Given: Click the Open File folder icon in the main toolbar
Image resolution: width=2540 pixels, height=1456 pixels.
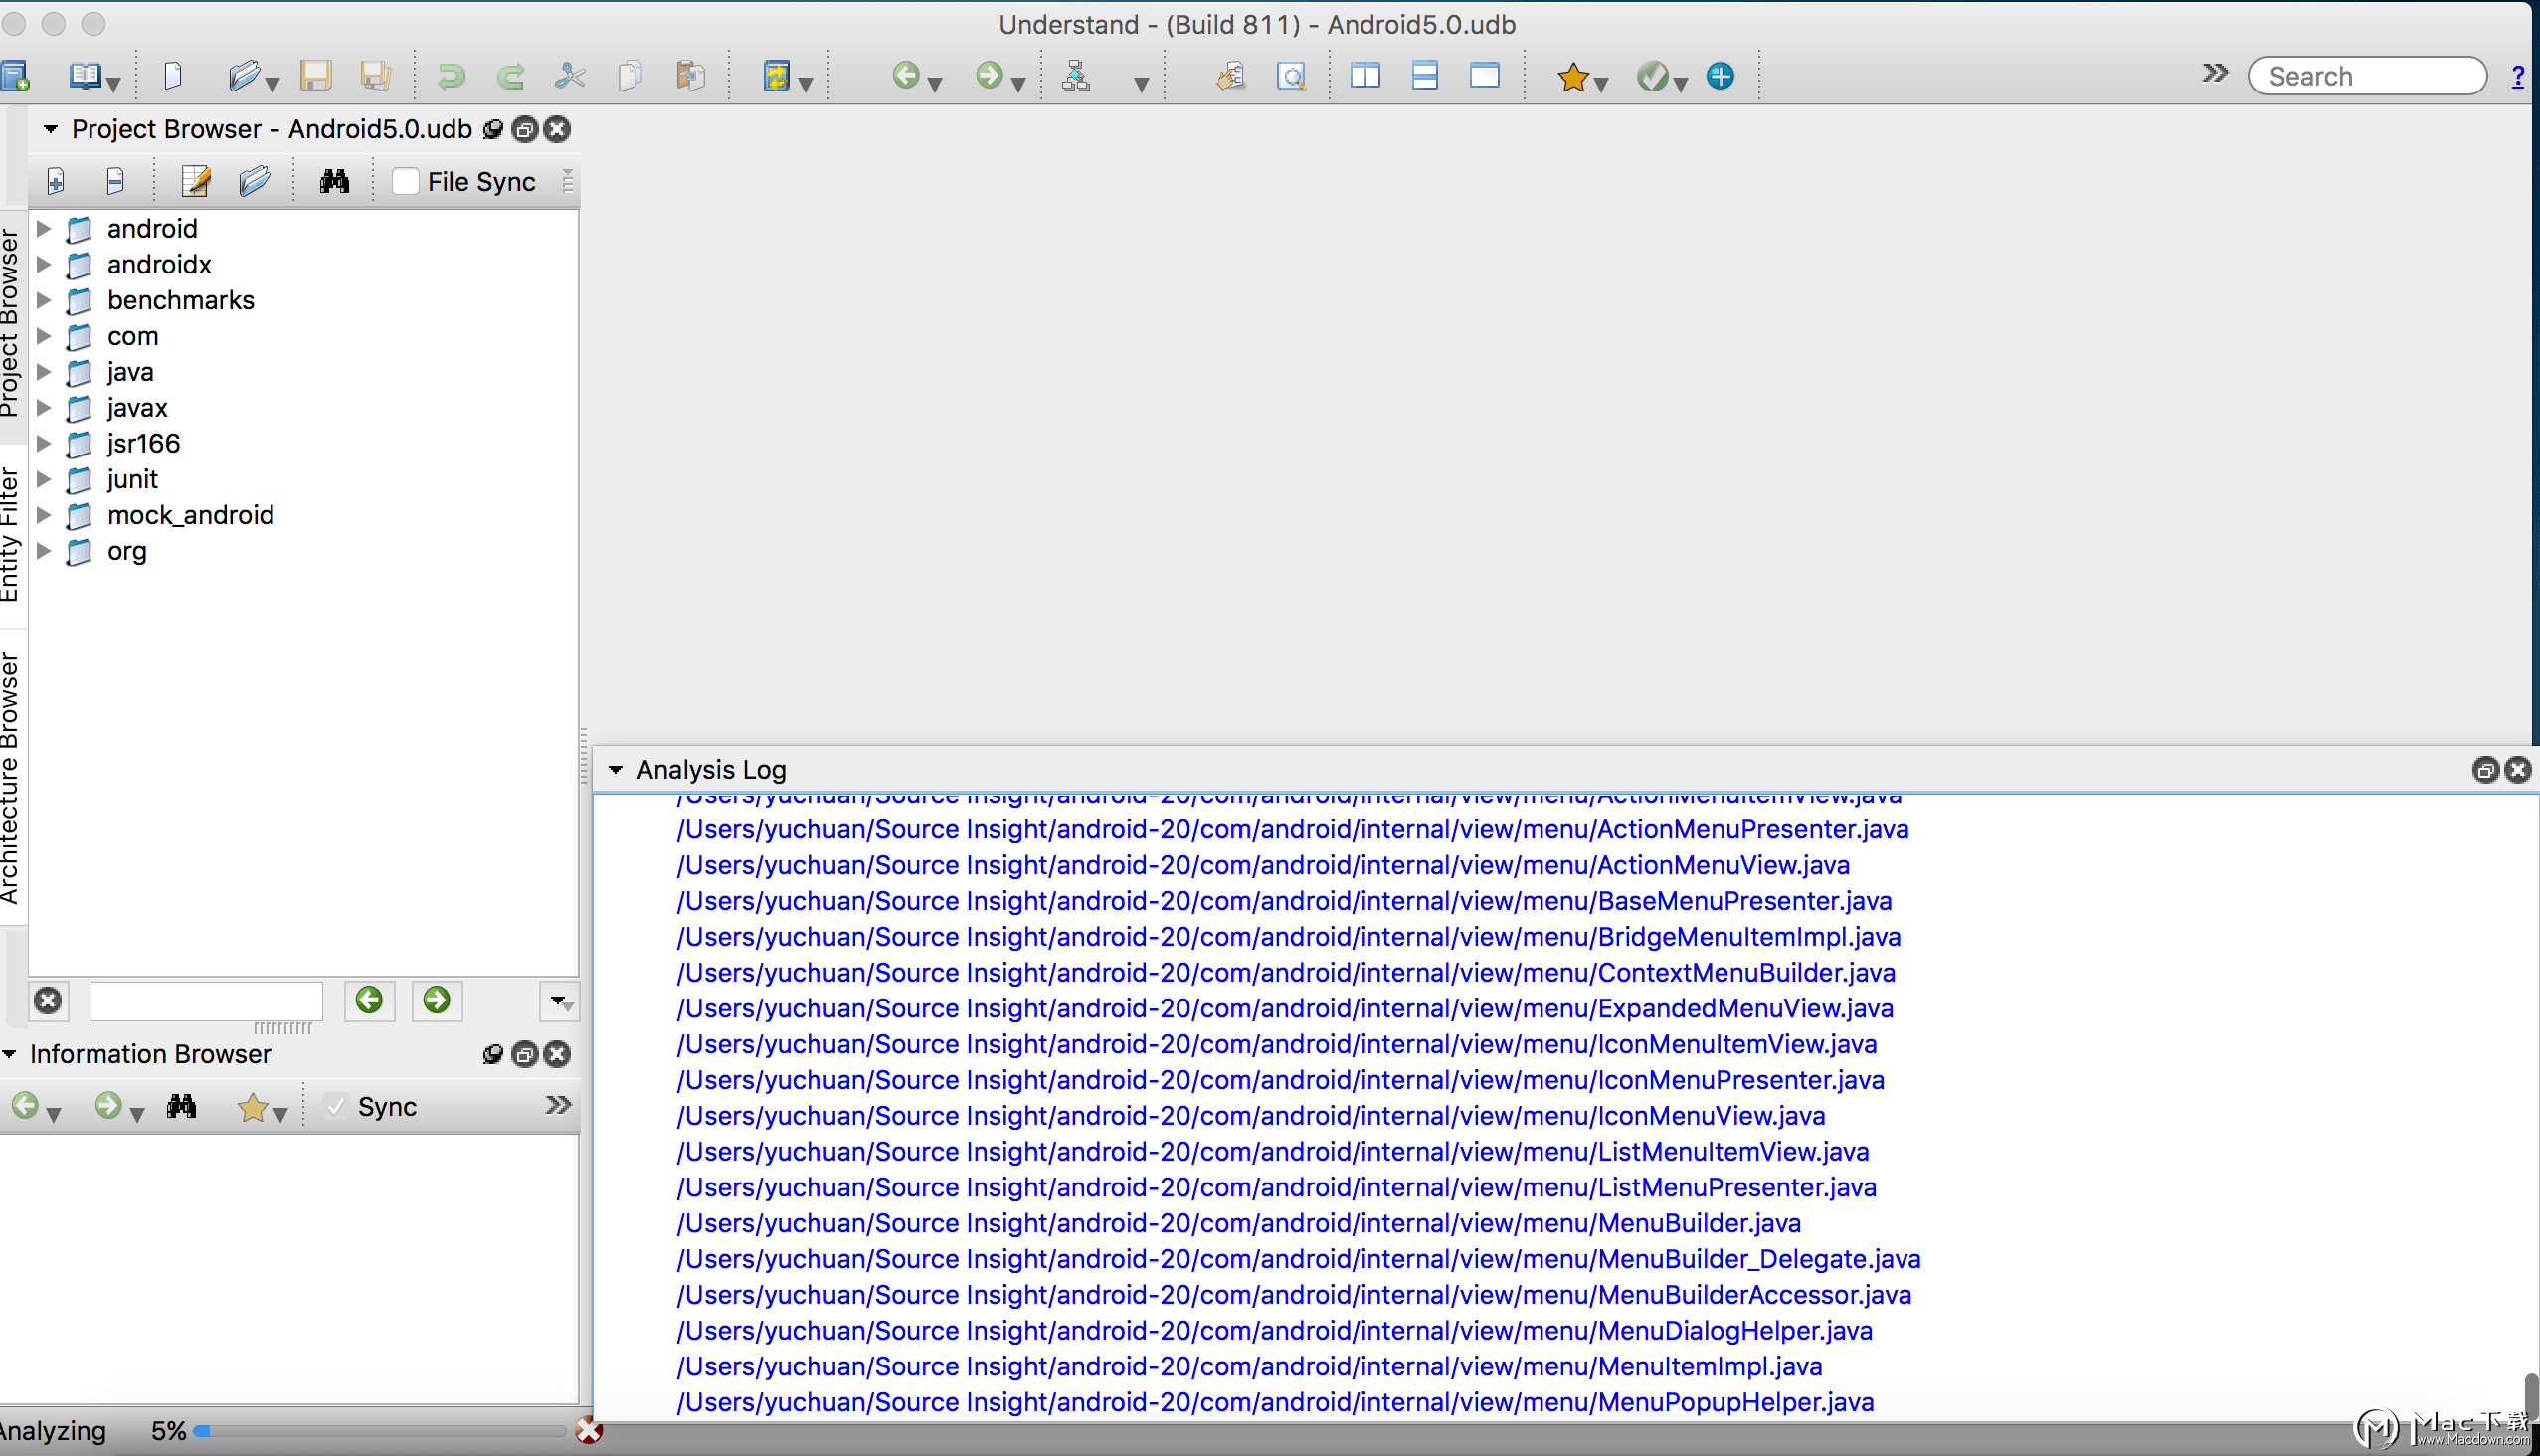Looking at the screenshot, I should pyautogui.click(x=243, y=76).
